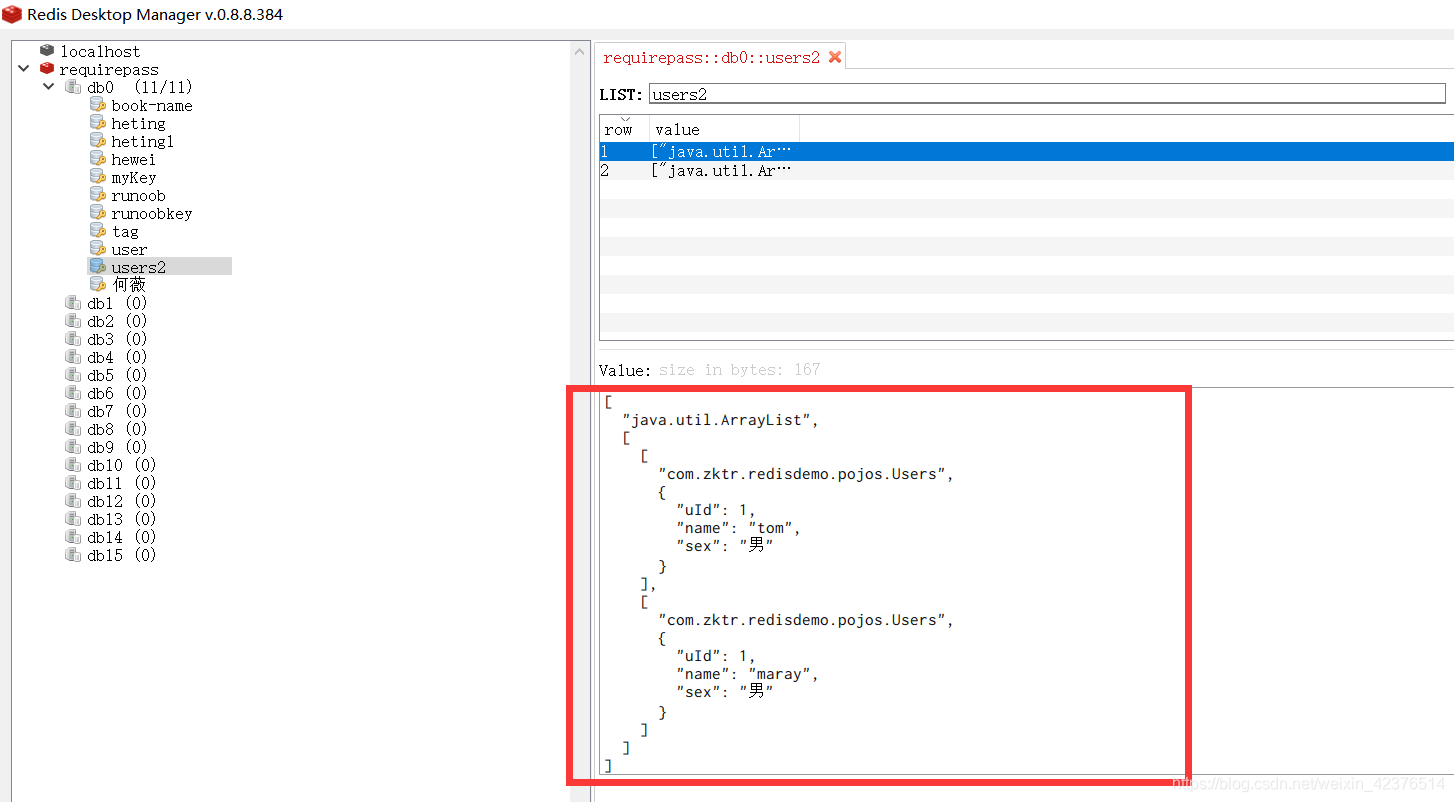Click the user key icon
The height and width of the screenshot is (802, 1454).
point(97,249)
